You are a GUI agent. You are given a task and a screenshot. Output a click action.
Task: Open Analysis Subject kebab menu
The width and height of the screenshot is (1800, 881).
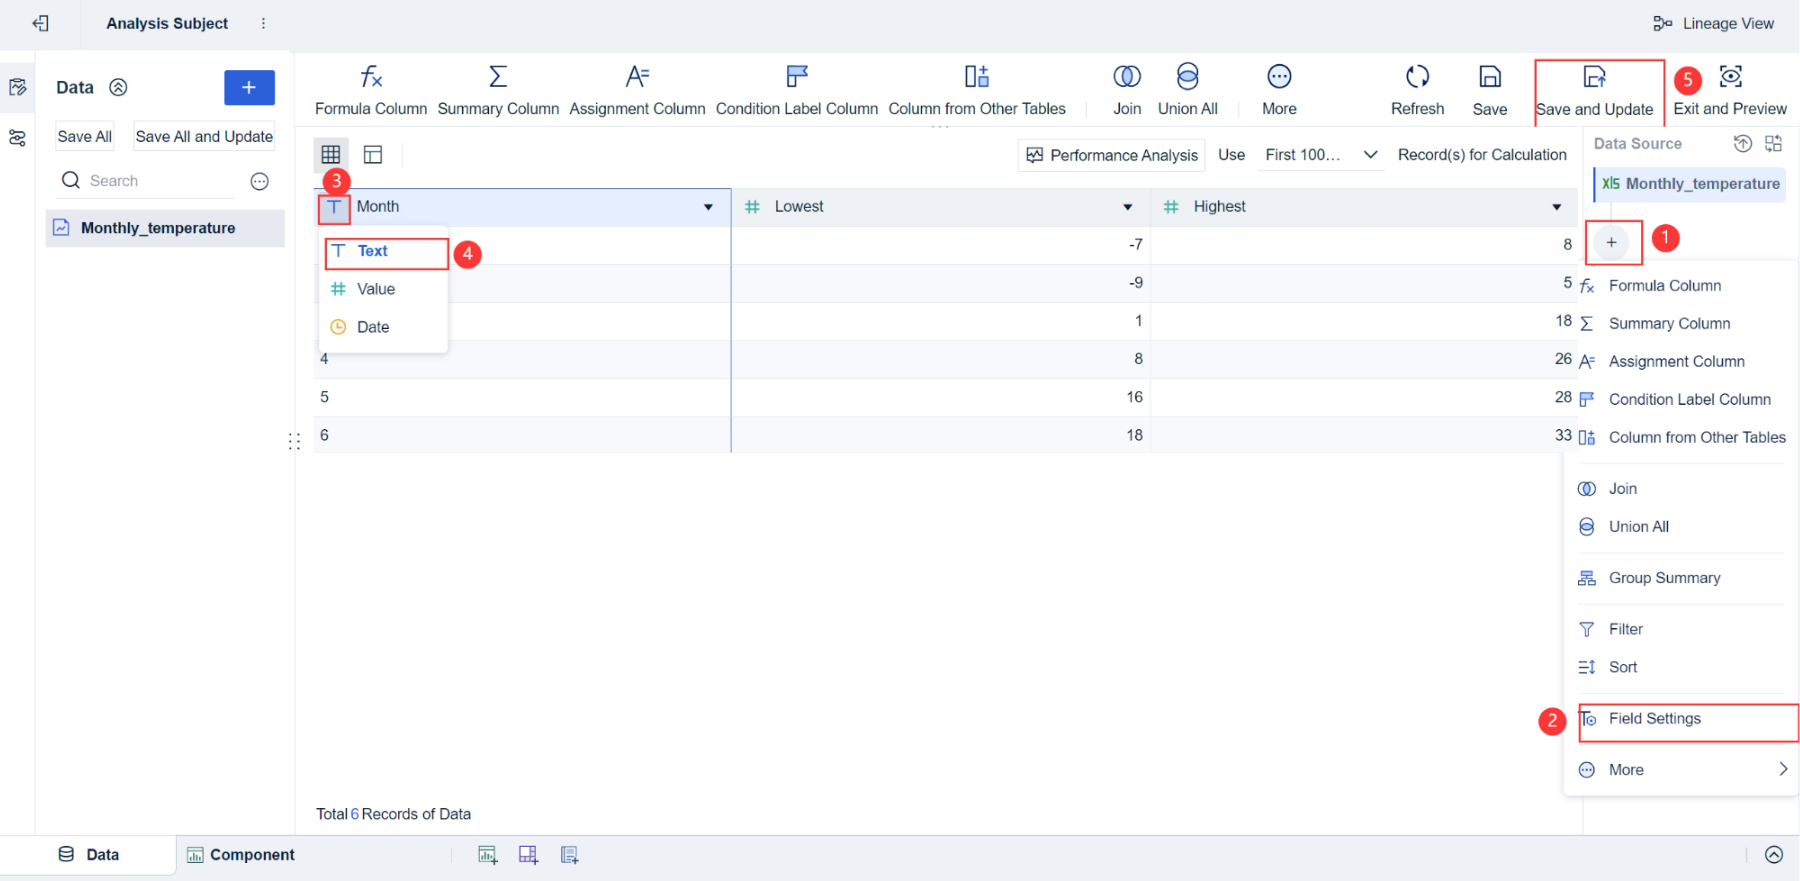[x=264, y=23]
